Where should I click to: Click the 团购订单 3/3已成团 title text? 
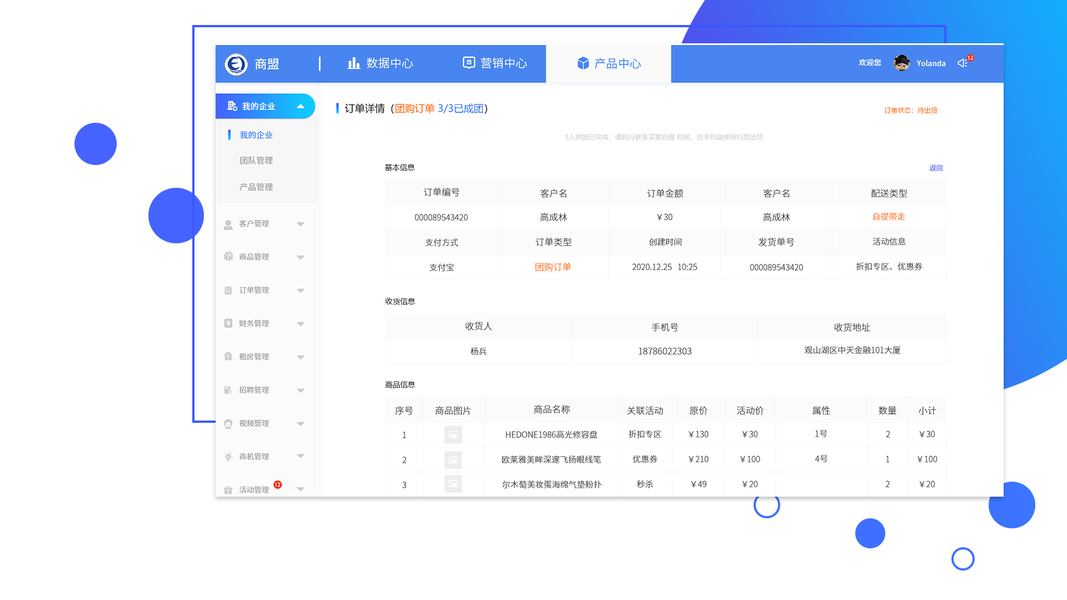439,109
